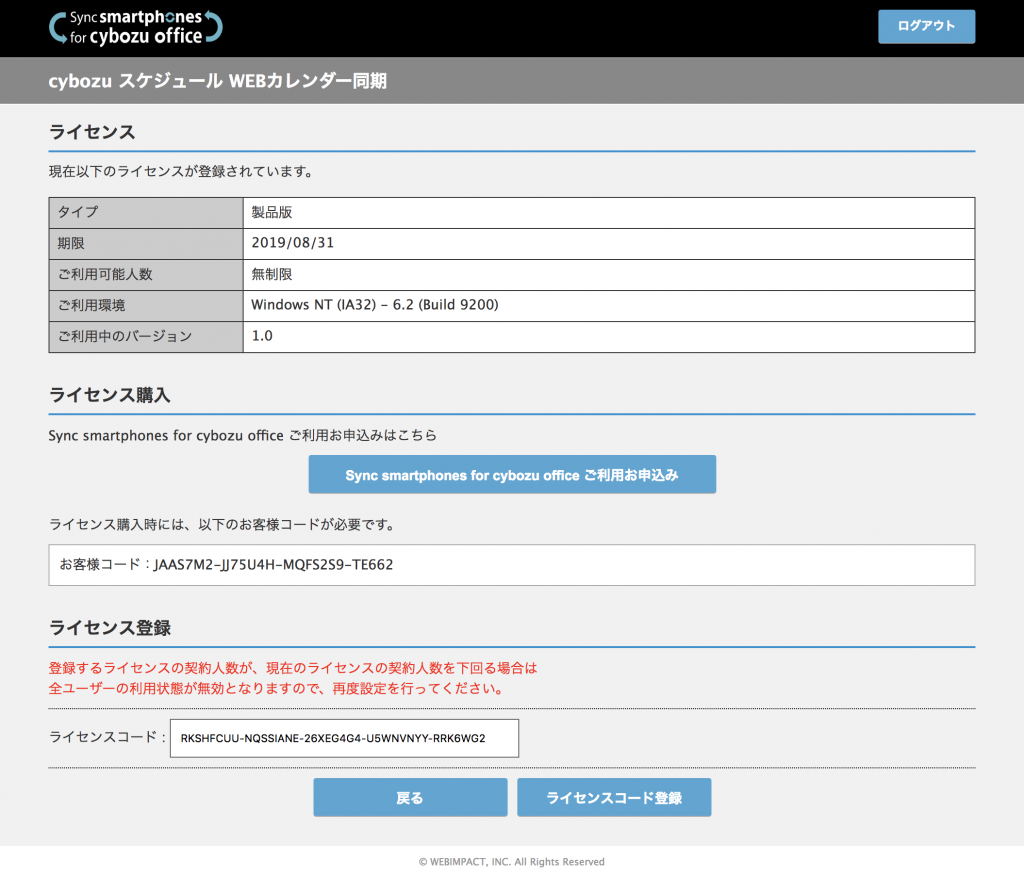The width and height of the screenshot is (1024, 877).
Task: Focus the ライセンスコード input field
Action: pyautogui.click(x=344, y=739)
